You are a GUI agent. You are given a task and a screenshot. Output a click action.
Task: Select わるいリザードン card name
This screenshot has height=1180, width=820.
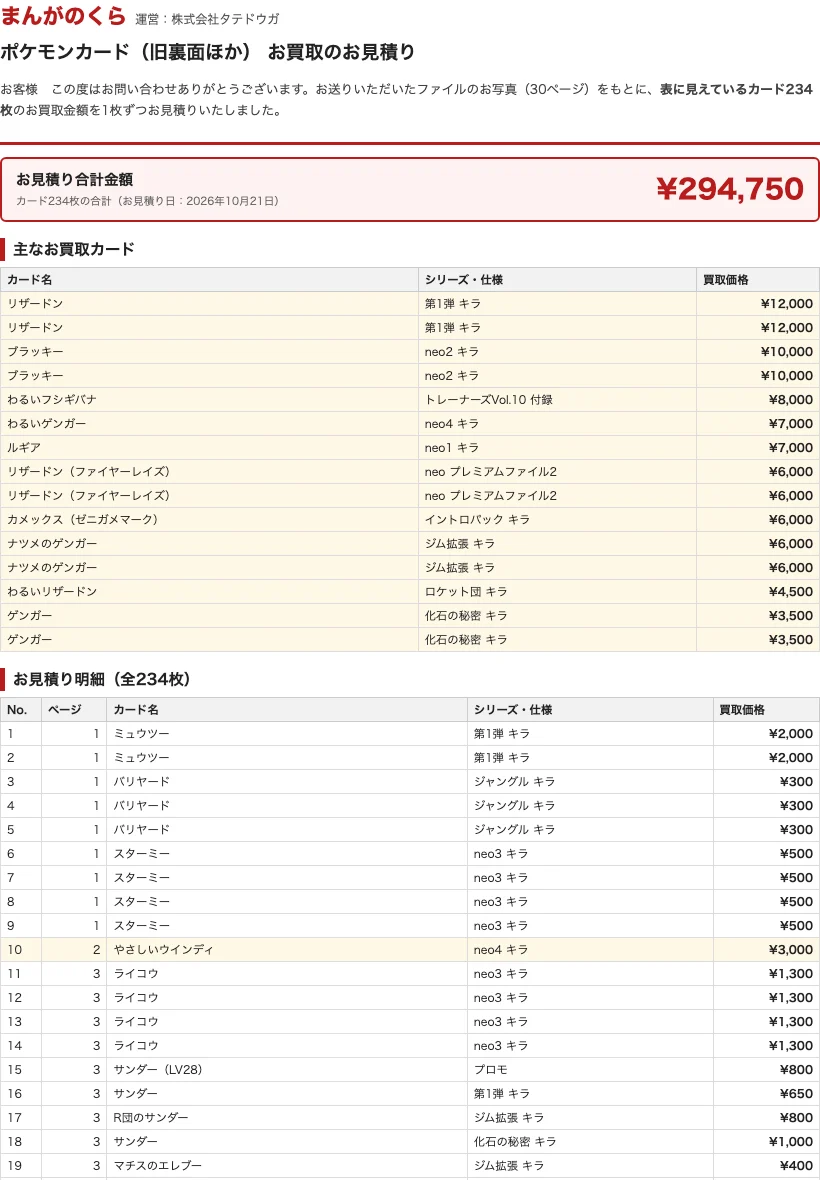[52, 592]
